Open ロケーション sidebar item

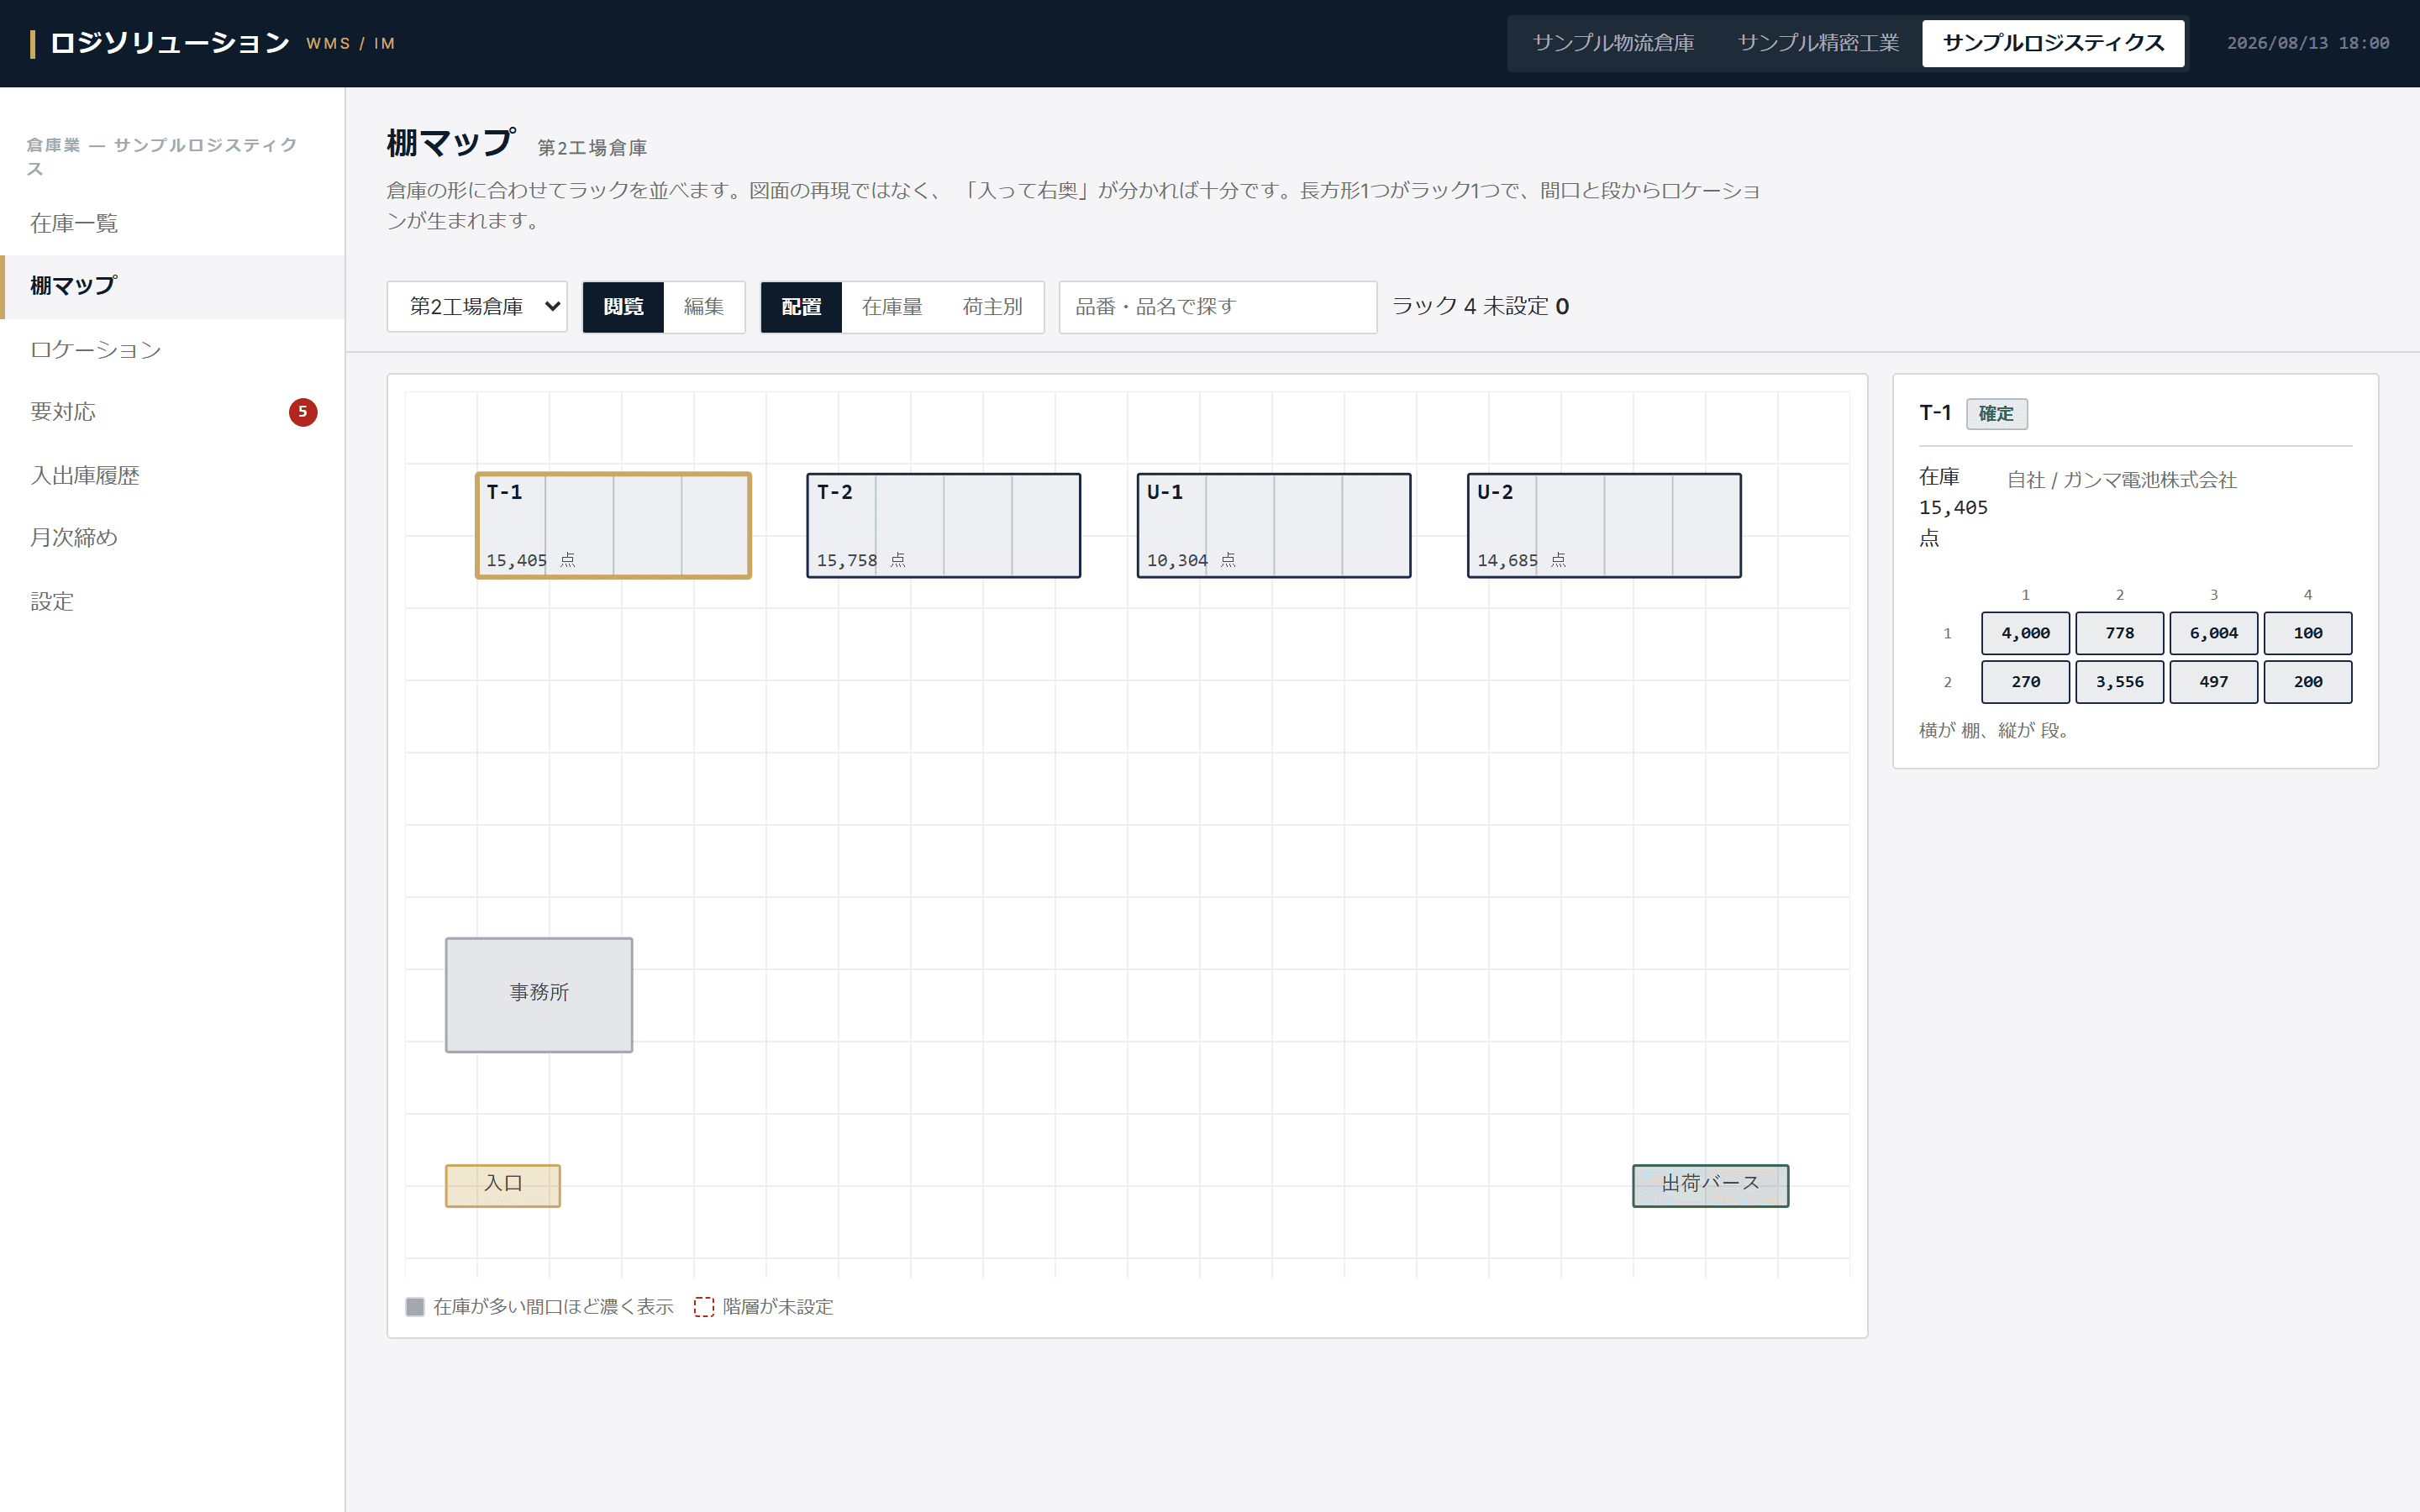[x=173, y=349]
